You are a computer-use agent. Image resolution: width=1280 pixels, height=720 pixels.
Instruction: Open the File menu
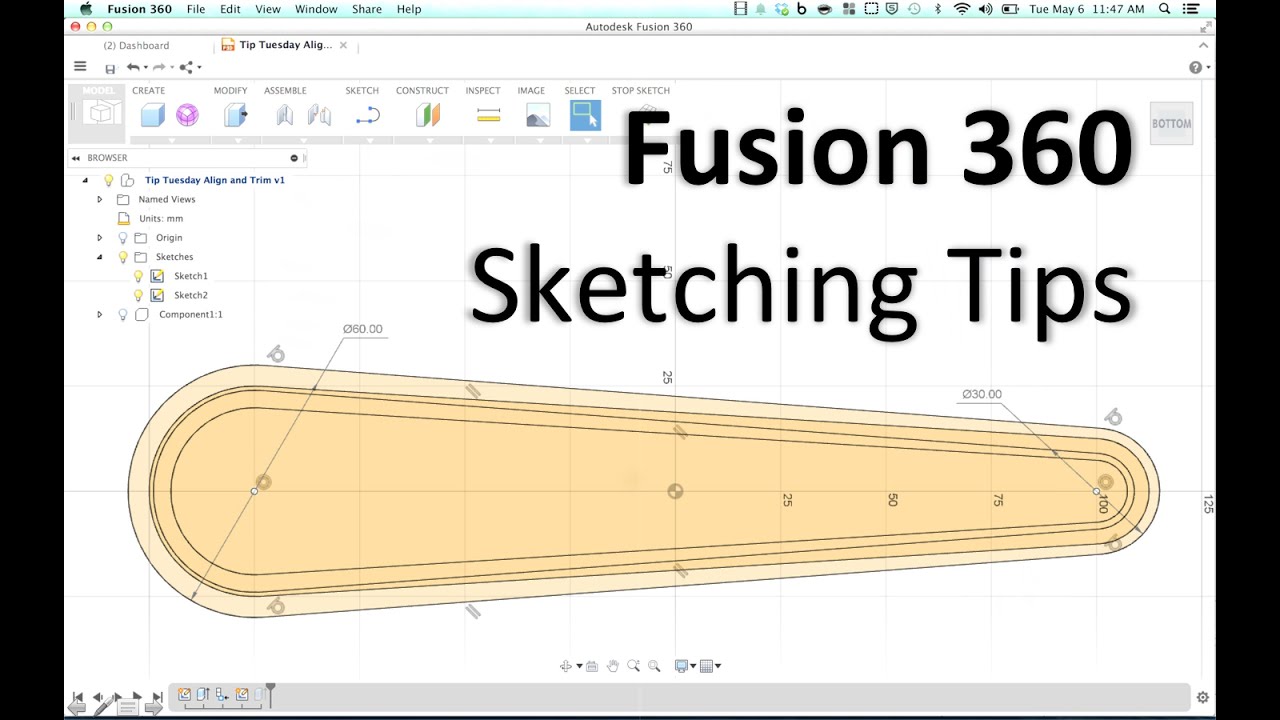[x=196, y=9]
